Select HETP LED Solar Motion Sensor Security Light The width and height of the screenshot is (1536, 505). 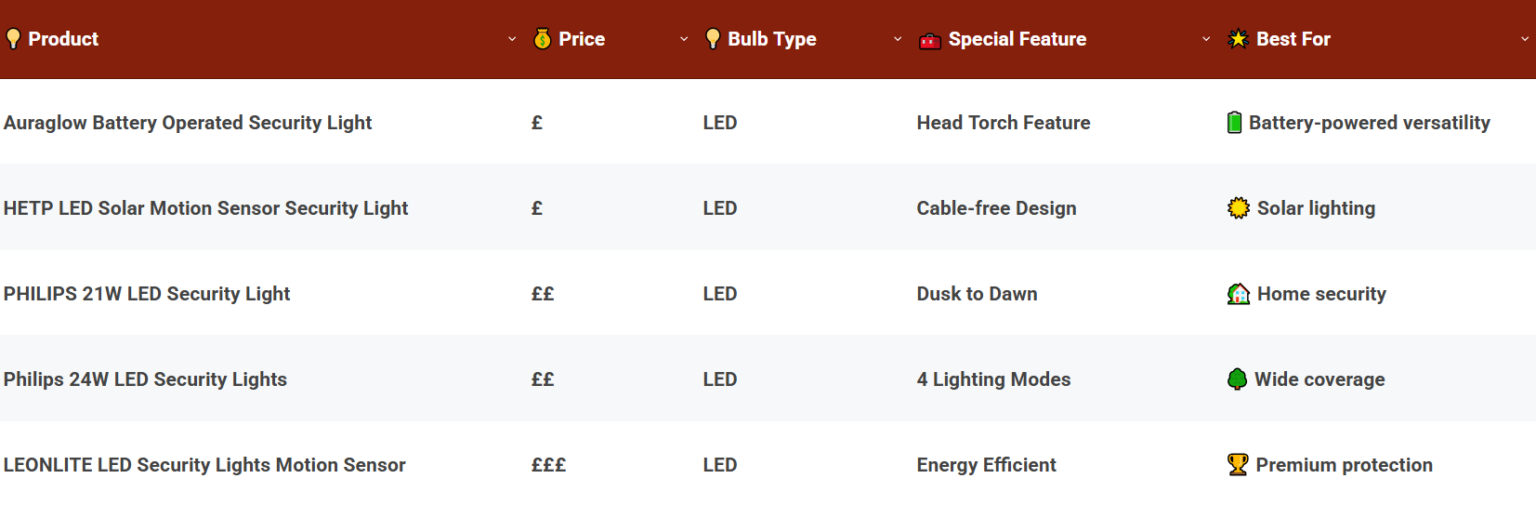pos(206,208)
